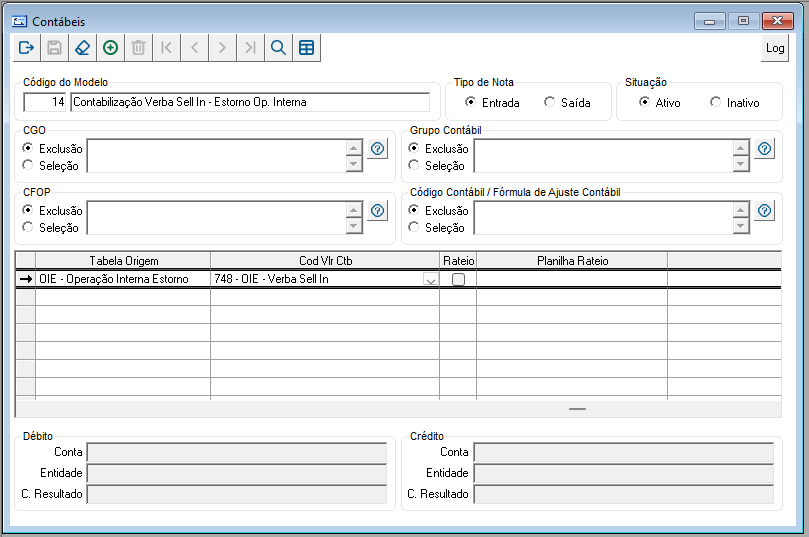809x537 pixels.
Task: Toggle the Rateio checkbox in first row
Action: [x=458, y=279]
